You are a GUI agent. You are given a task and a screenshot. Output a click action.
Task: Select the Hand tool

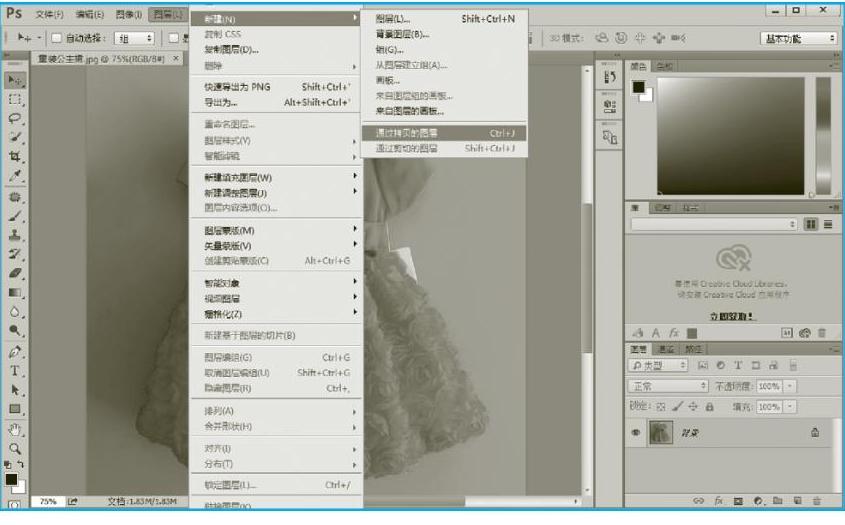coord(15,429)
